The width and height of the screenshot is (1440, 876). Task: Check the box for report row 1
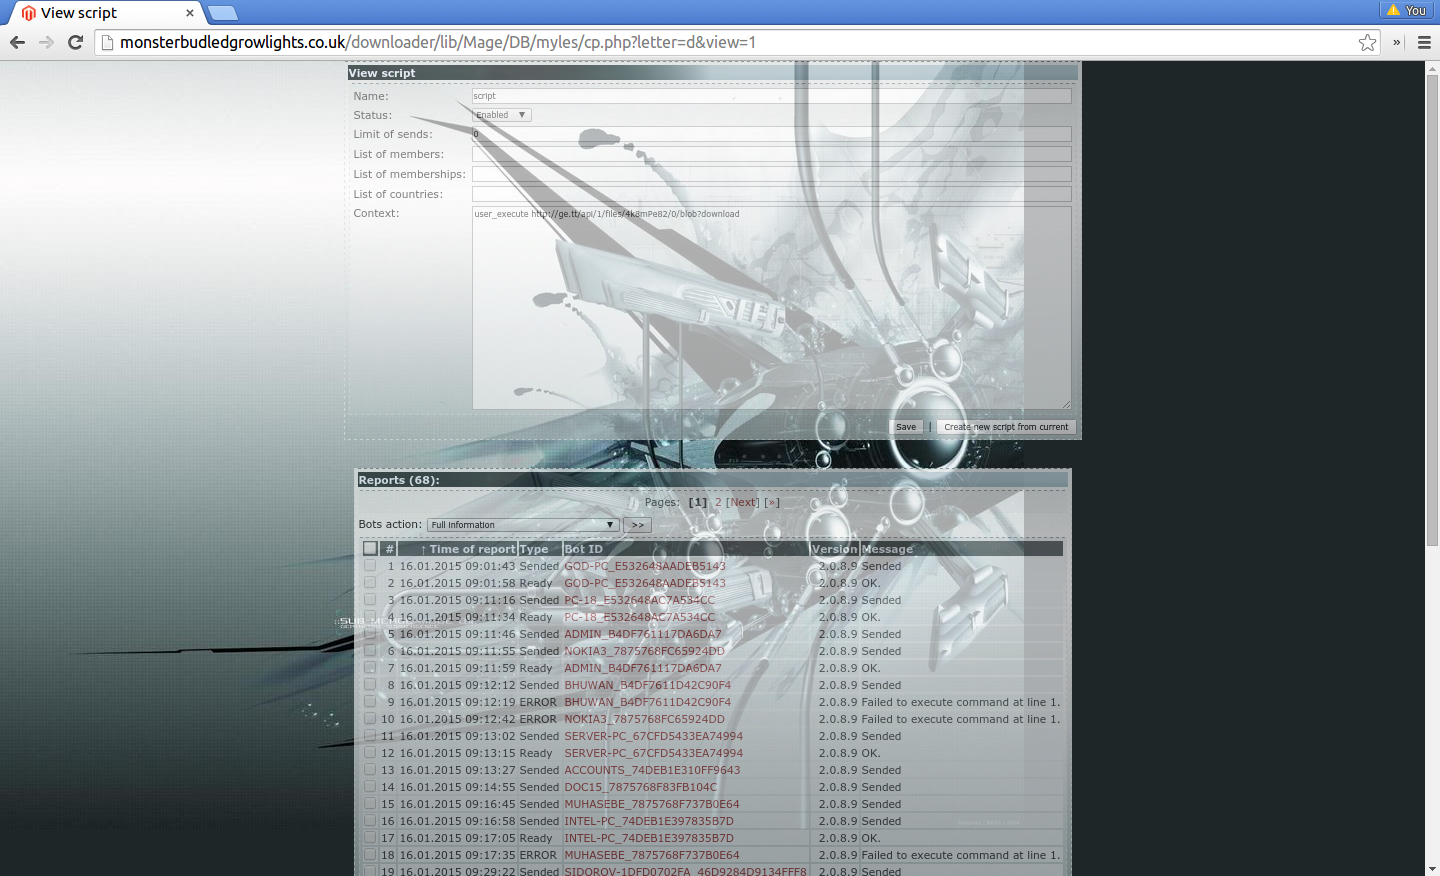(x=370, y=566)
